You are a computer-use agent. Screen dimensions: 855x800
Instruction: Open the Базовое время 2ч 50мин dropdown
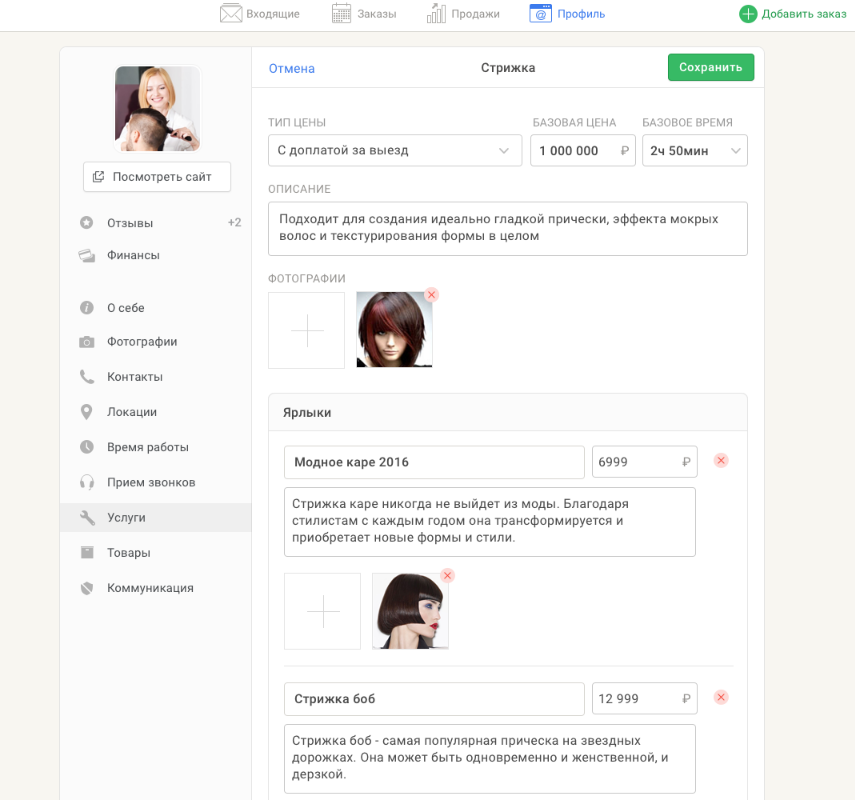695,151
